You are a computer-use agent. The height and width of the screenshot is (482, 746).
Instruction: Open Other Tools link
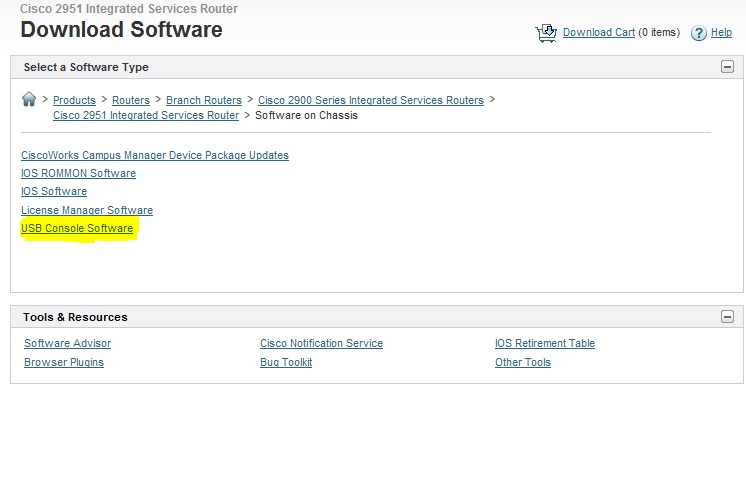point(523,363)
